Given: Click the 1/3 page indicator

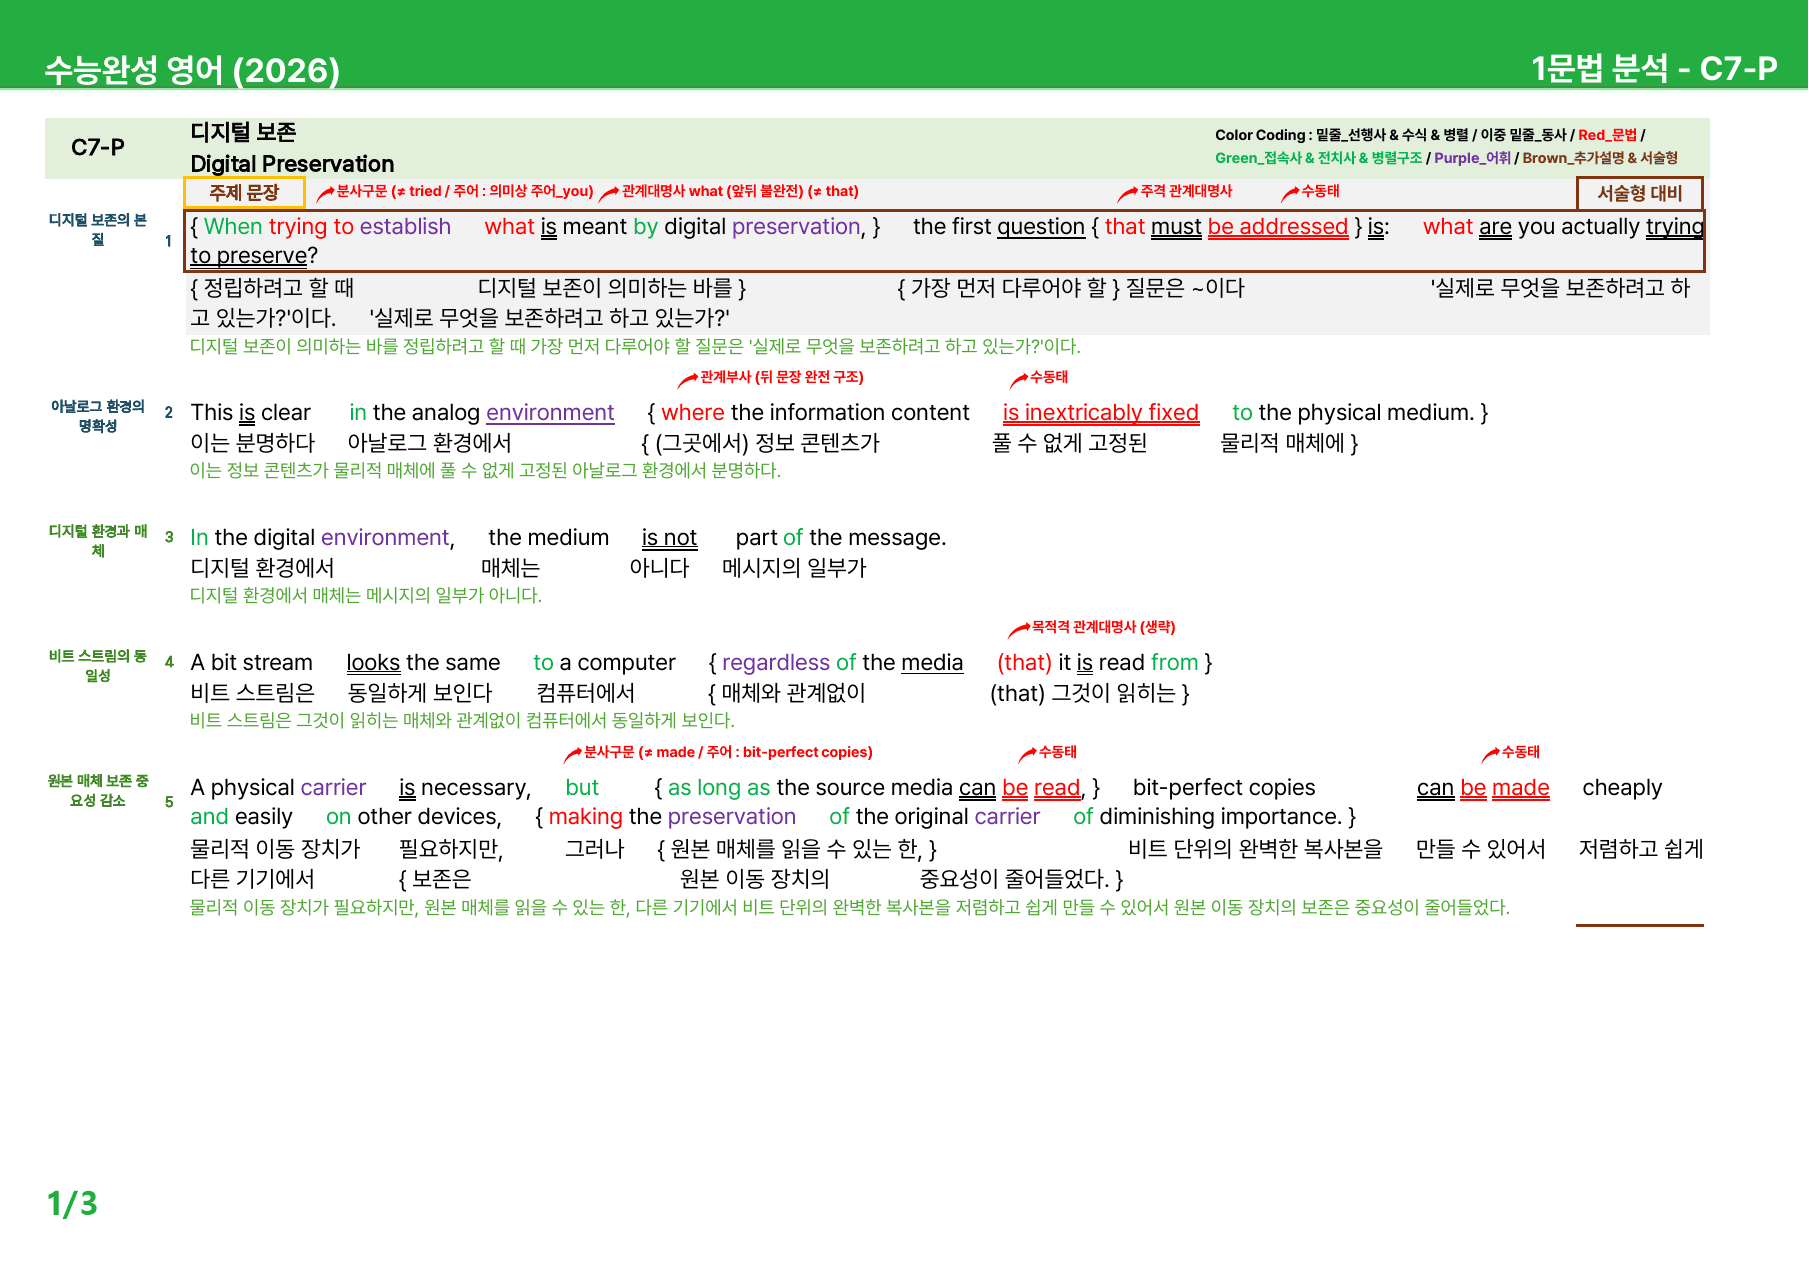Looking at the screenshot, I should (x=72, y=1204).
